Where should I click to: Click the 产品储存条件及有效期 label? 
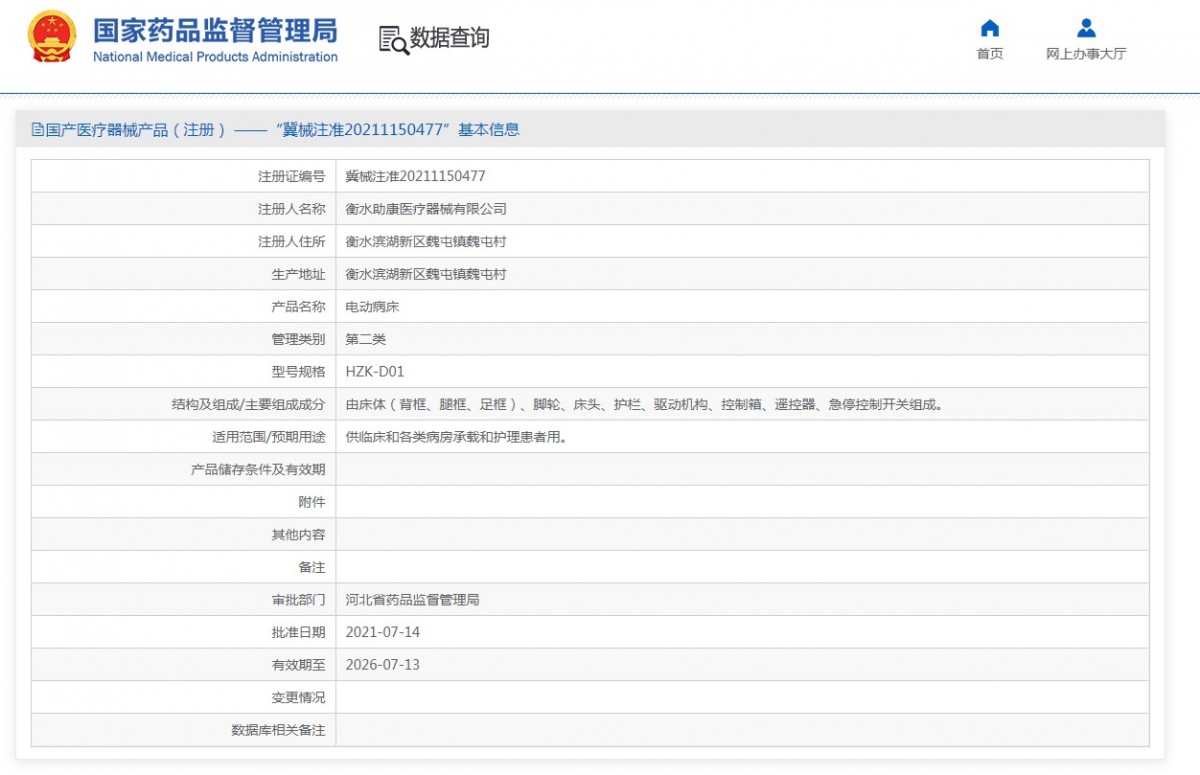258,469
